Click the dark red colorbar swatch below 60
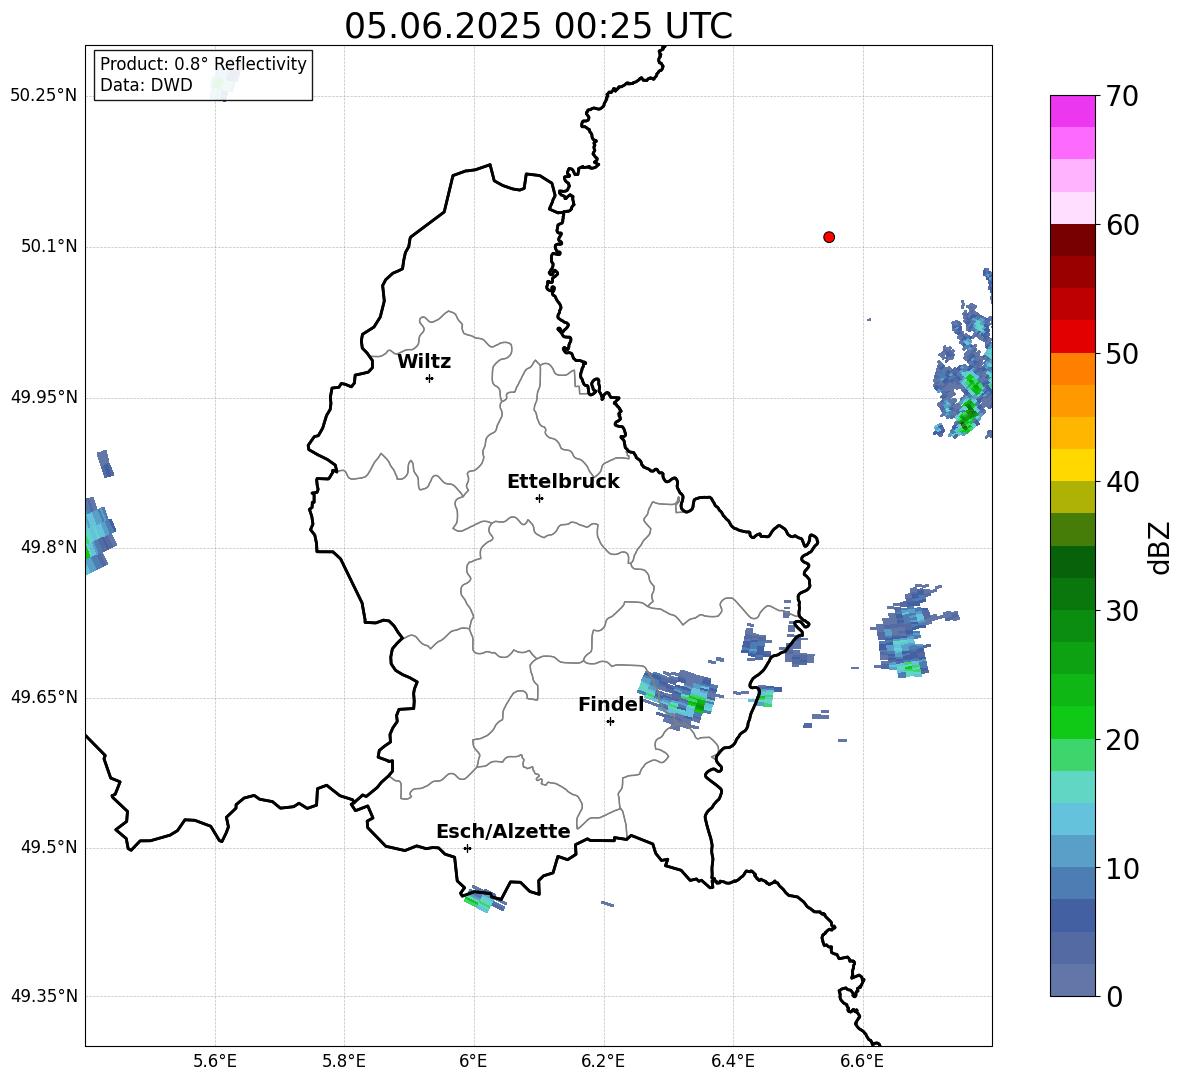This screenshot has width=1184, height=1081. tap(1073, 241)
